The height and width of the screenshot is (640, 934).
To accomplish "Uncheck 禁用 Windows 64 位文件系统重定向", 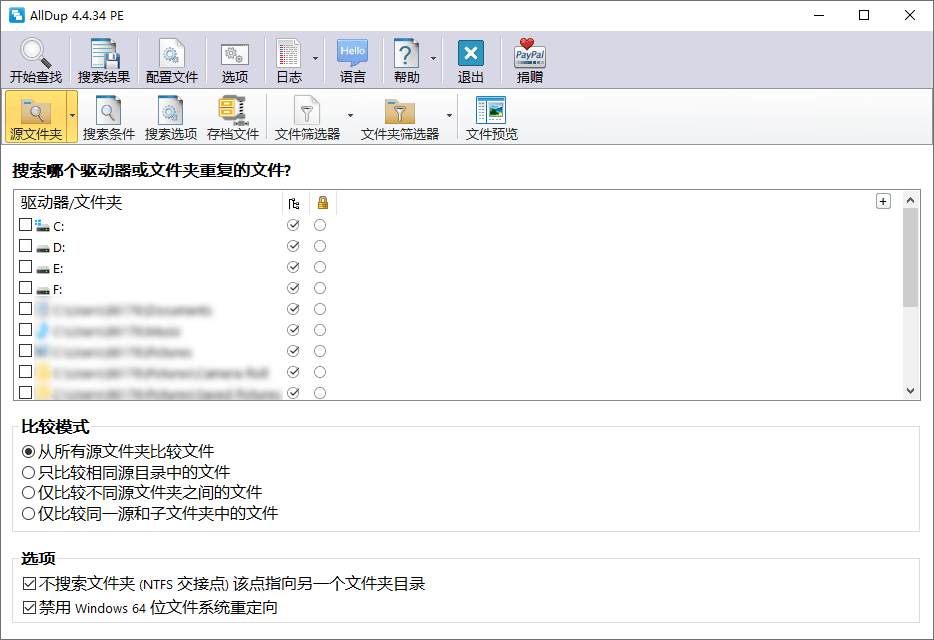I will [28, 607].
